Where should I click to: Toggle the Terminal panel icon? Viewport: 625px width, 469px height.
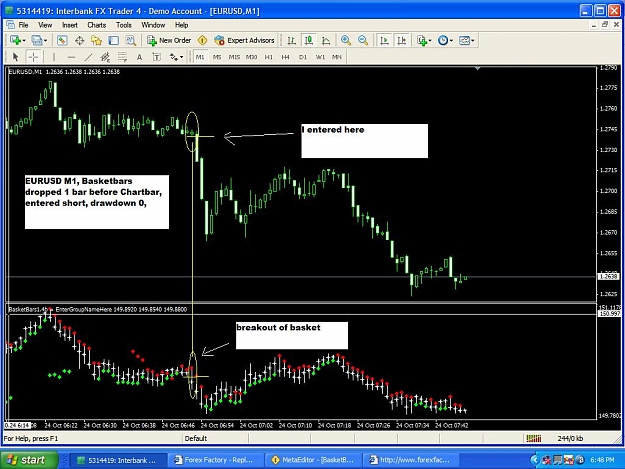click(x=114, y=40)
